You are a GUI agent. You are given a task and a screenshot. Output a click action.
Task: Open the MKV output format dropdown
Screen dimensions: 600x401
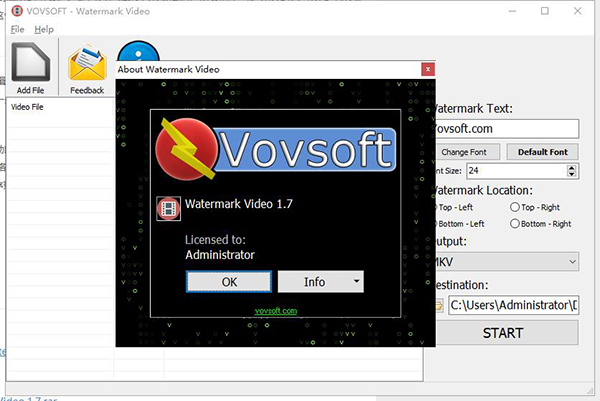507,262
